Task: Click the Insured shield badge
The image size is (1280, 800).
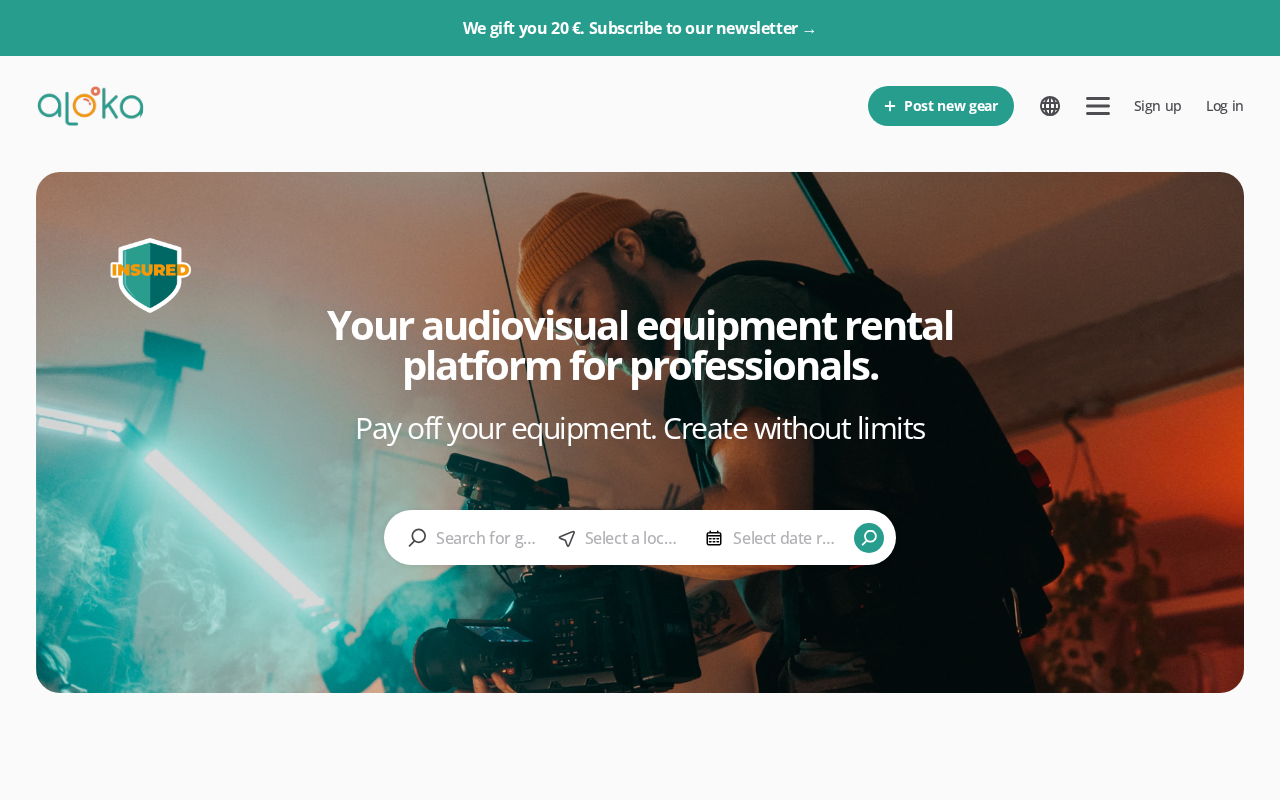Action: coord(150,275)
